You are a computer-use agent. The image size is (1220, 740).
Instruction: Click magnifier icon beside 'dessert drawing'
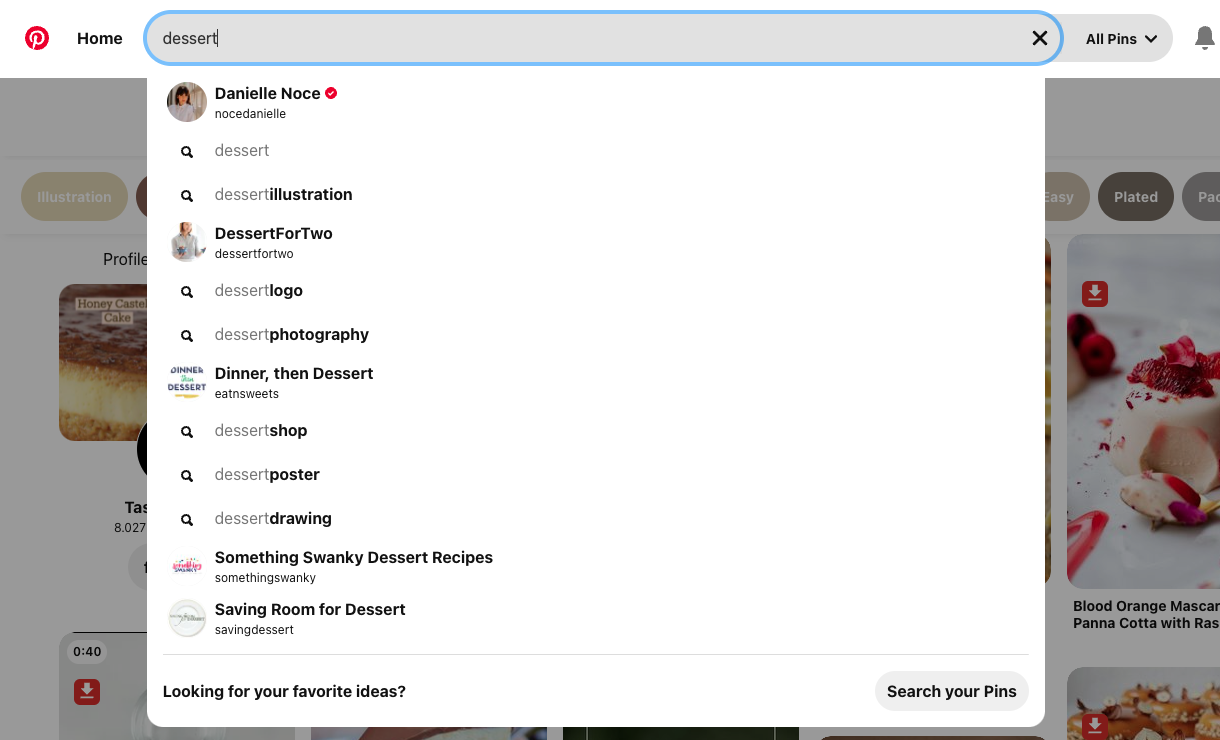(187, 520)
